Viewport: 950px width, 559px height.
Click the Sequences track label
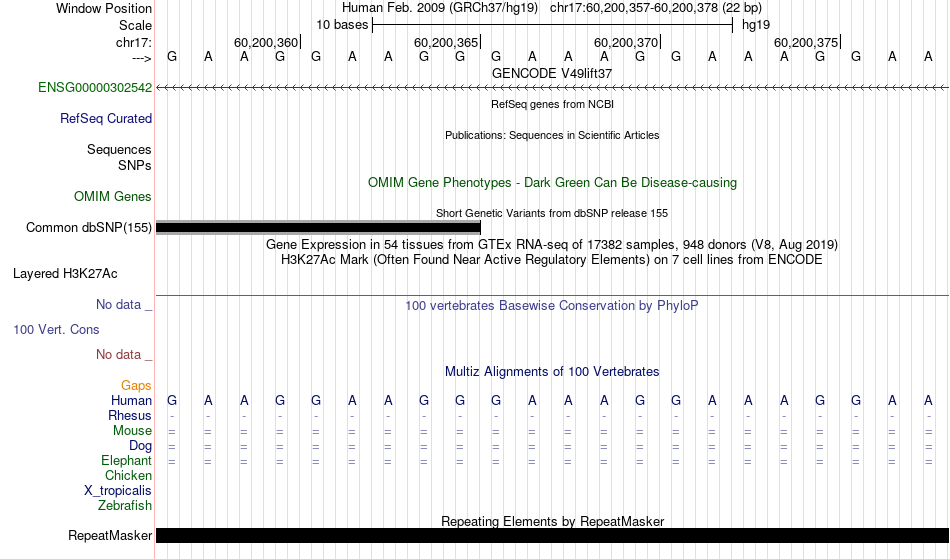coord(119,150)
